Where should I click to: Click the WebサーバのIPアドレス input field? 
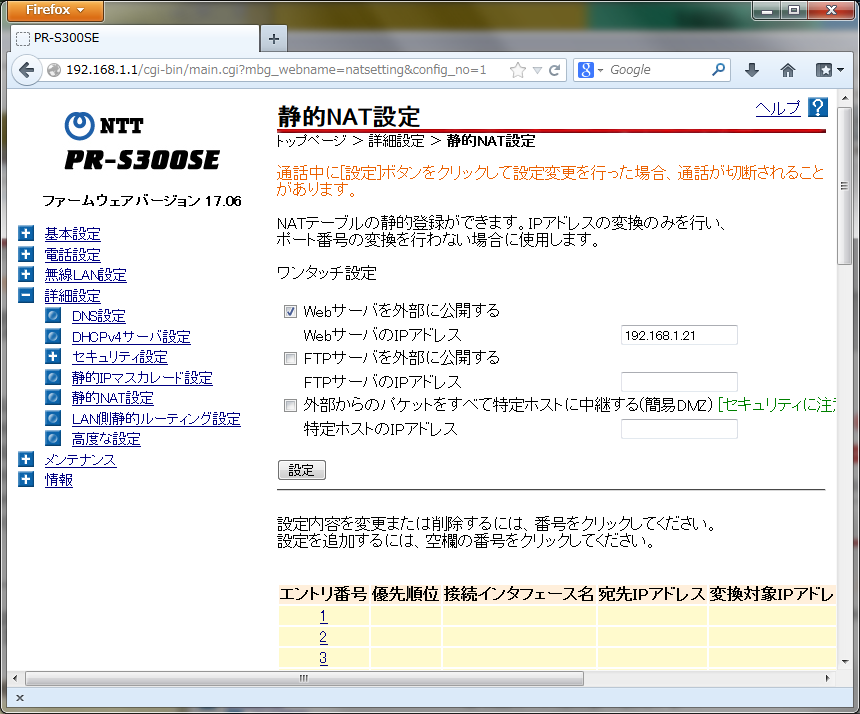[679, 335]
